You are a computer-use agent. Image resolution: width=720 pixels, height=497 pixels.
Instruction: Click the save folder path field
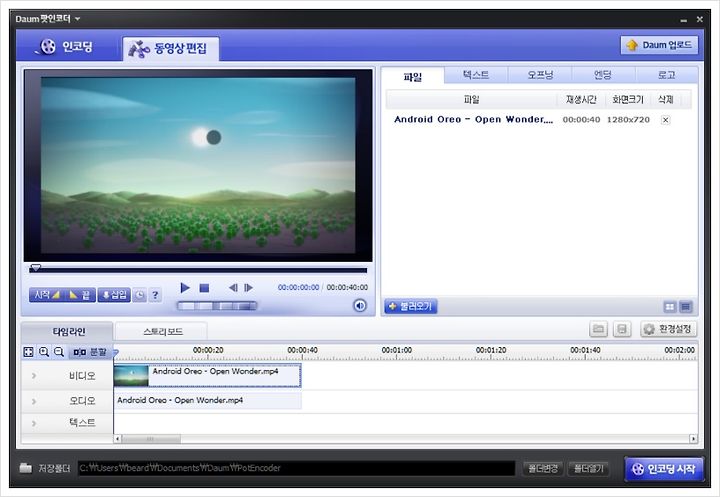pyautogui.click(x=296, y=468)
